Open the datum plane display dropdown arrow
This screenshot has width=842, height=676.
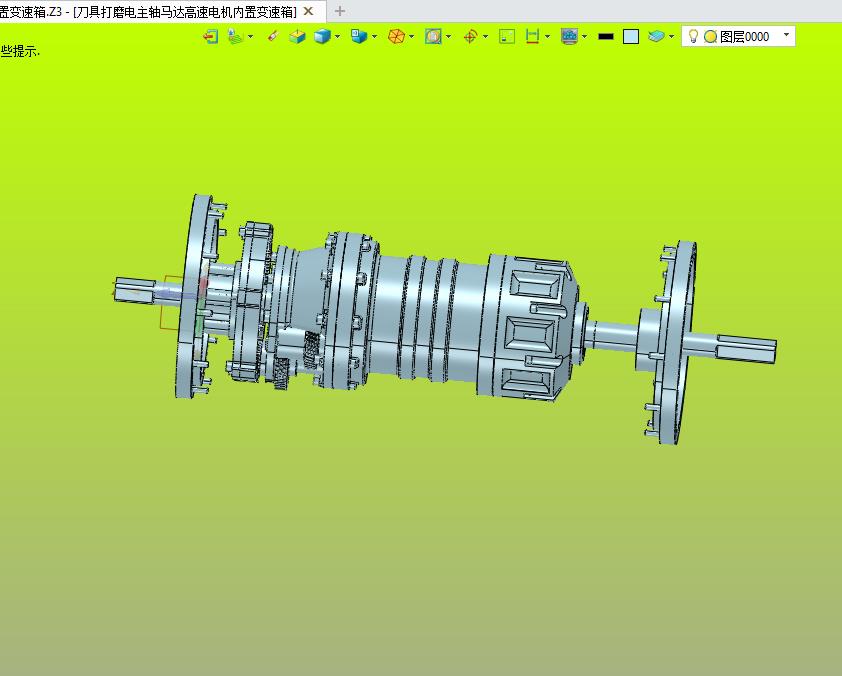coord(250,37)
